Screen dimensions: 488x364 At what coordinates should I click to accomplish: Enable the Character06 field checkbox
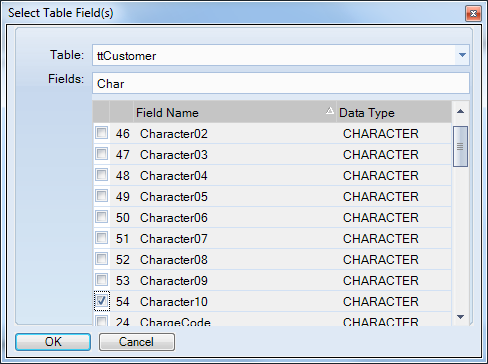point(101,217)
